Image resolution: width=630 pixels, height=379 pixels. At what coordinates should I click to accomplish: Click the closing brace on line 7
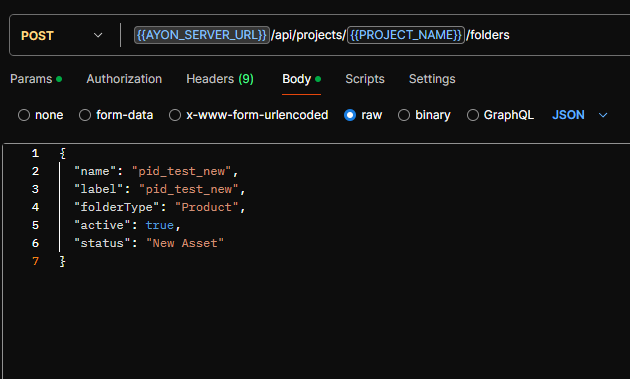[x=62, y=261]
